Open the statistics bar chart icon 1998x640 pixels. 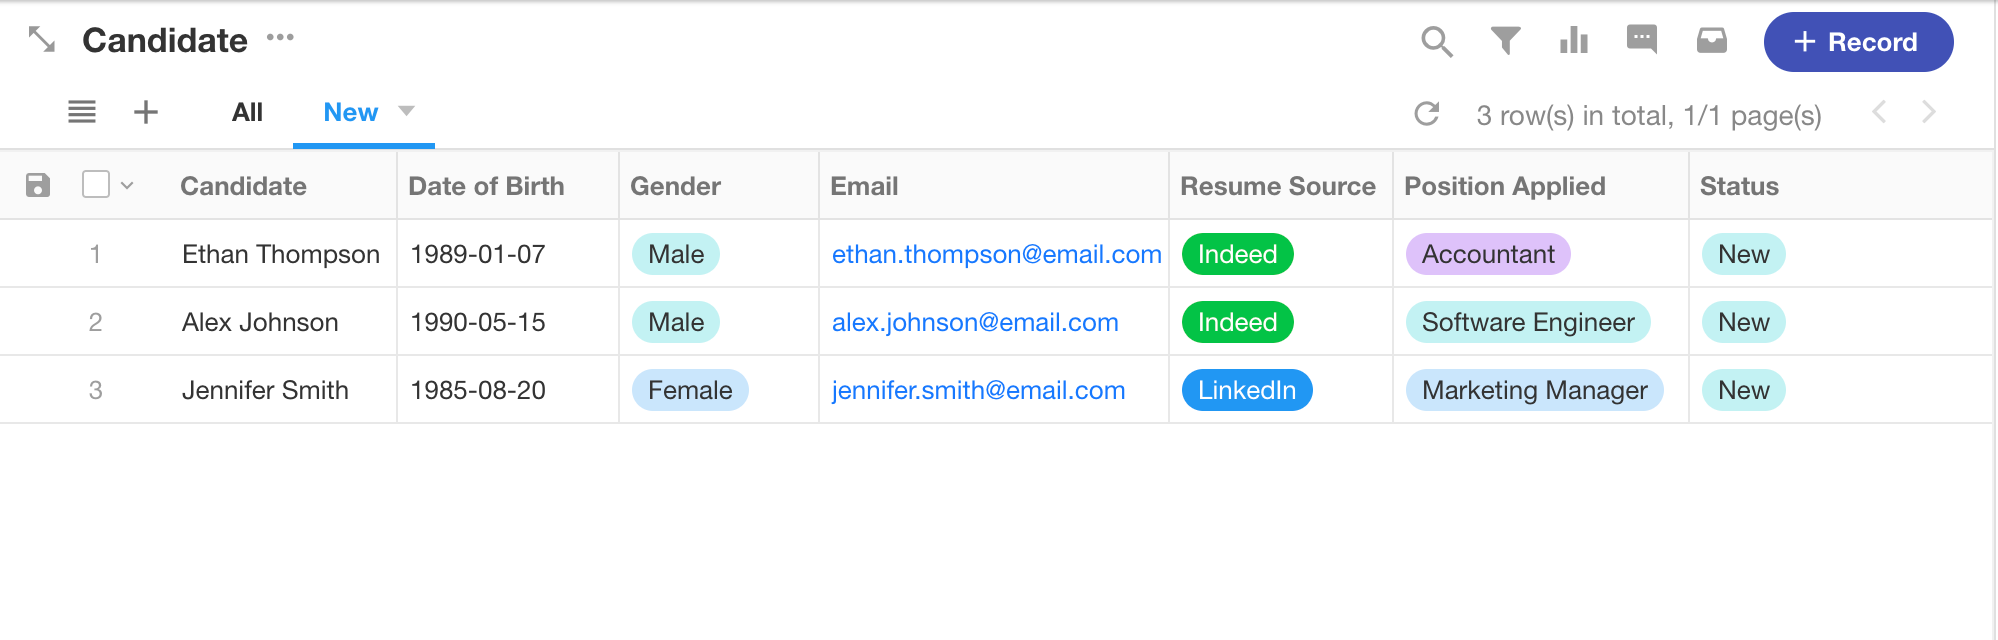[1574, 40]
